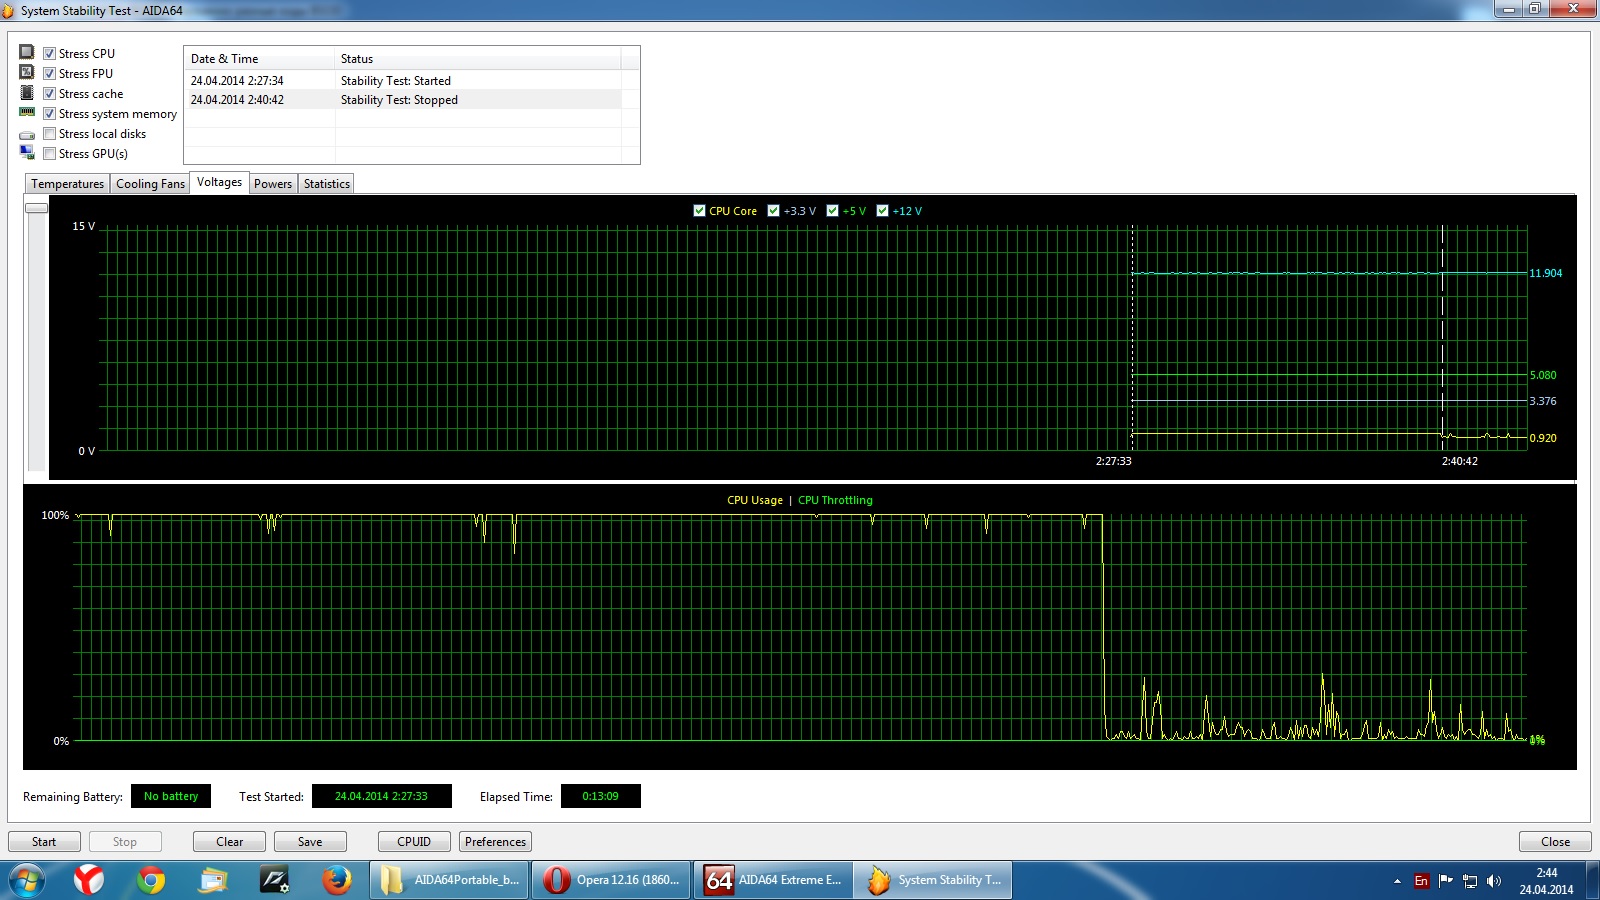The height and width of the screenshot is (900, 1600).
Task: Select the 'Stability Test: Started' log row
Action: point(403,81)
